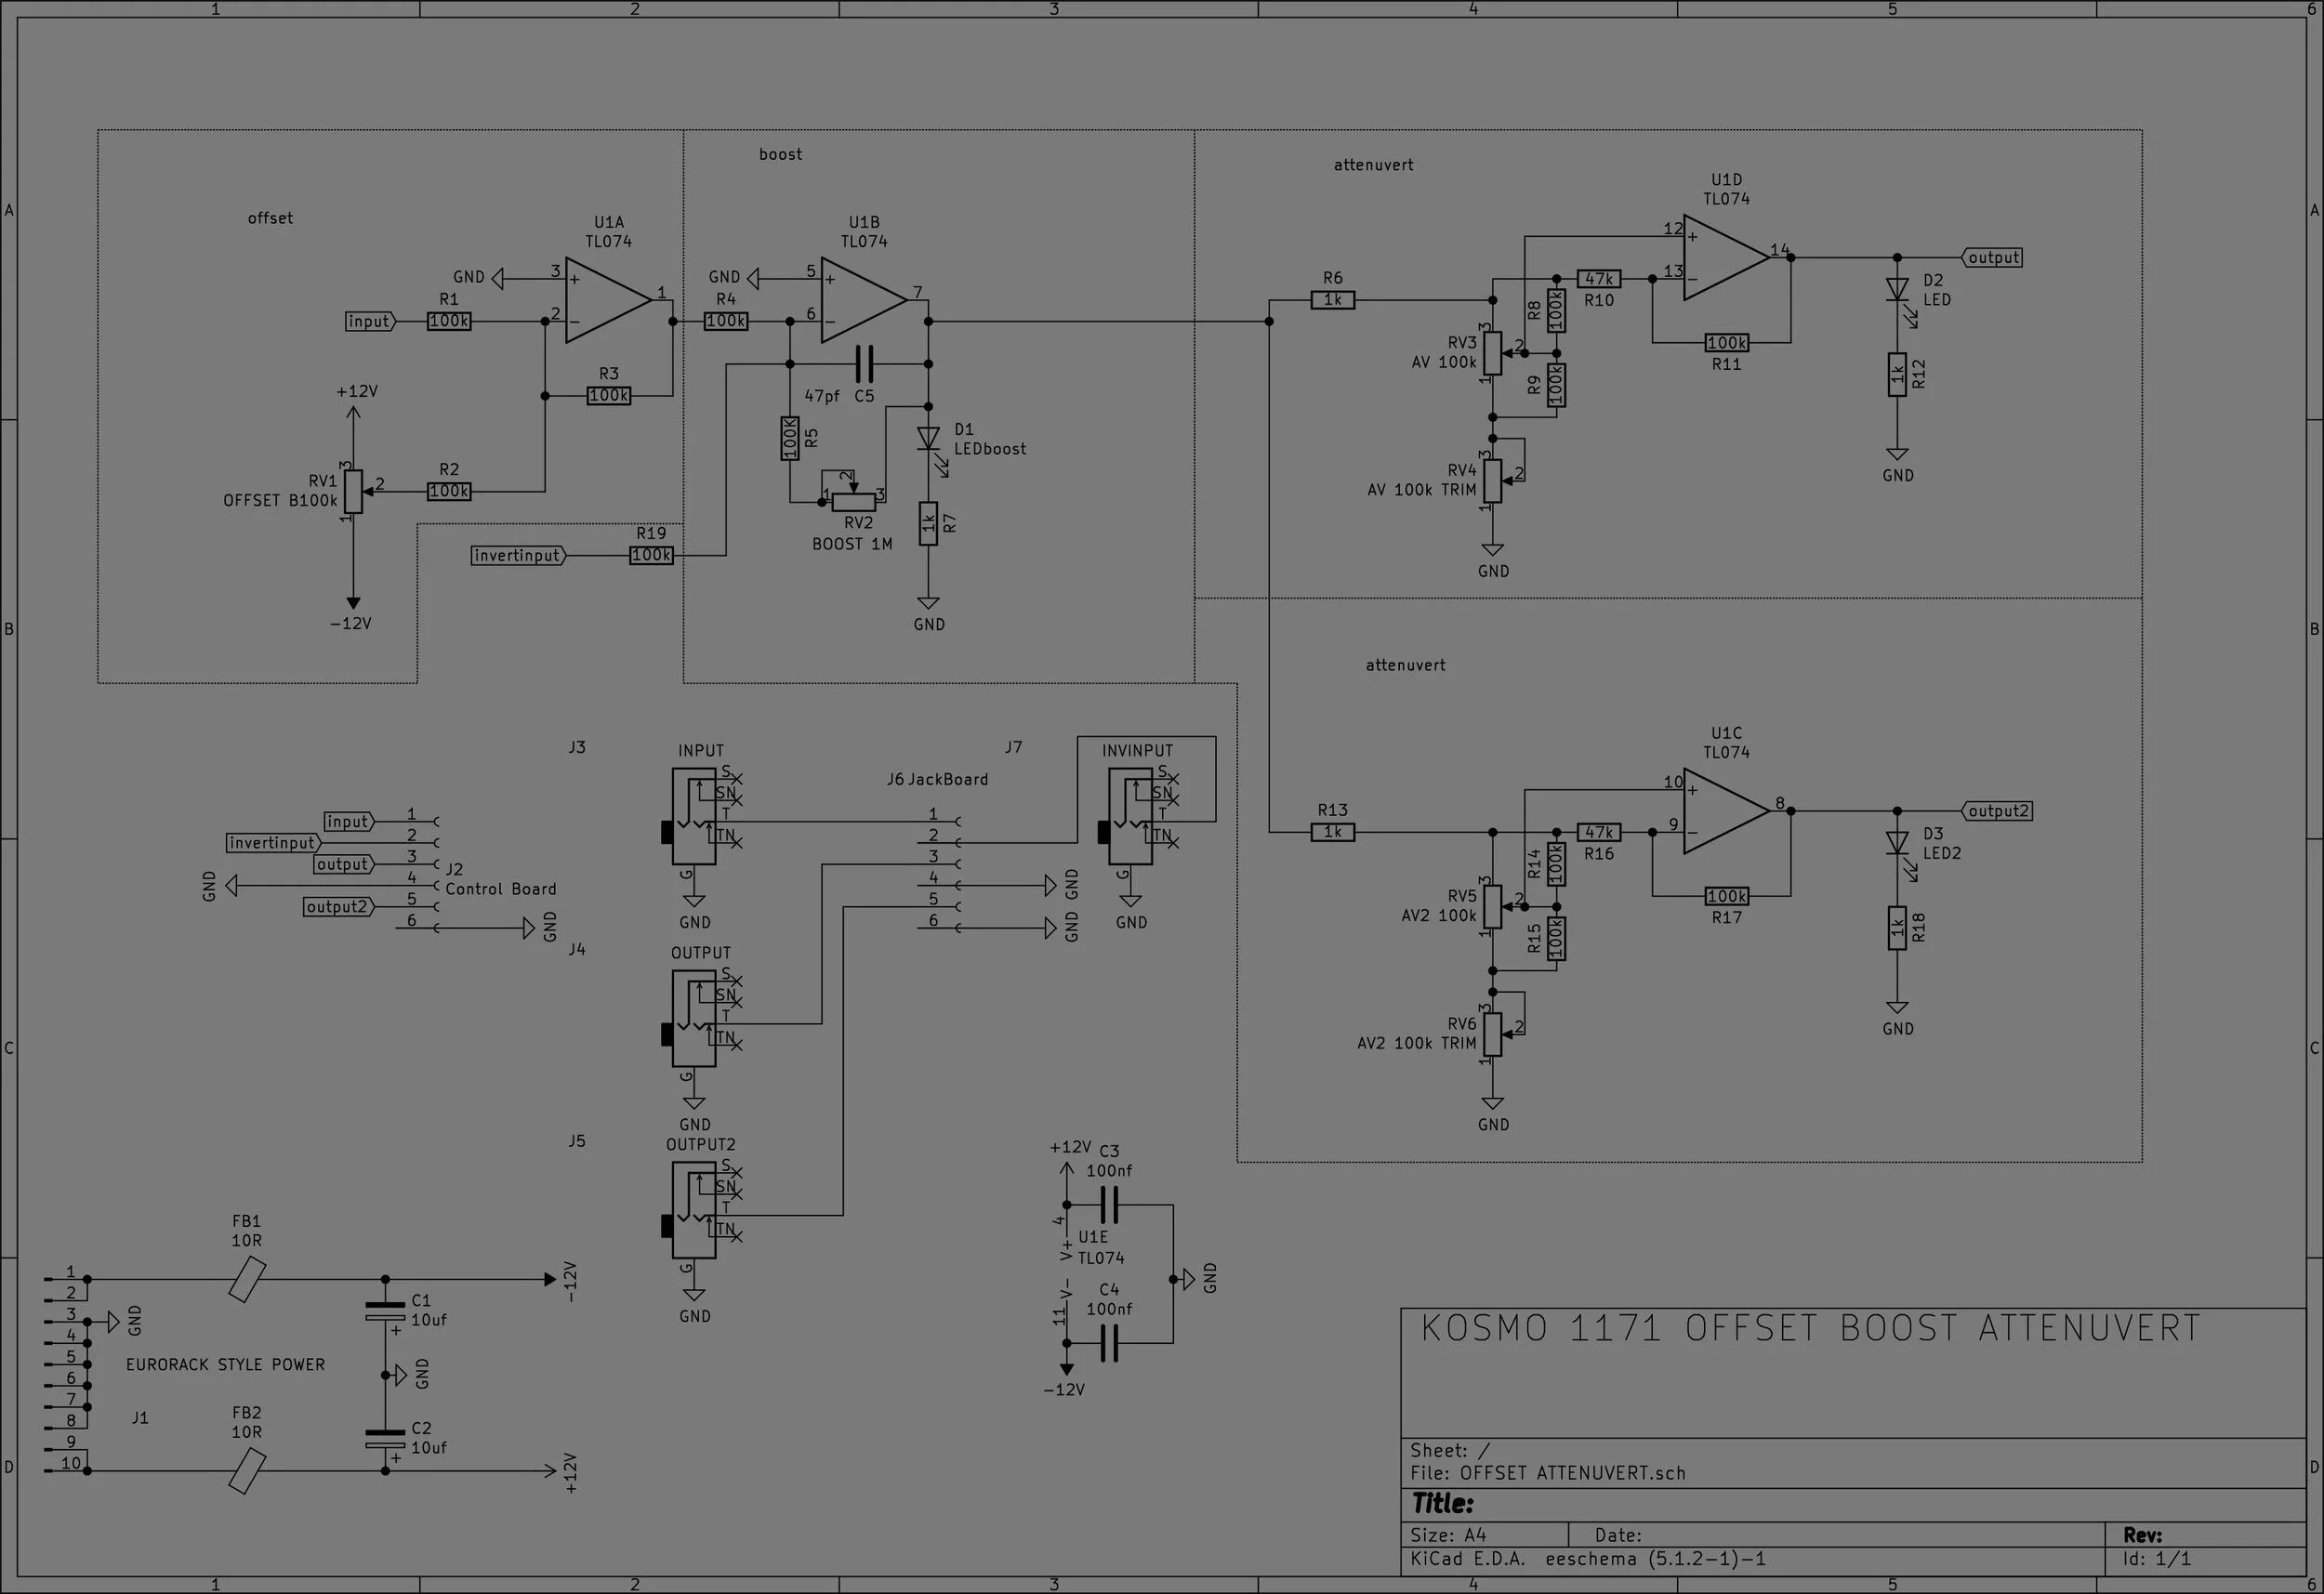Click the RV1 OFFSET B100k potentiometer

(x=352, y=491)
